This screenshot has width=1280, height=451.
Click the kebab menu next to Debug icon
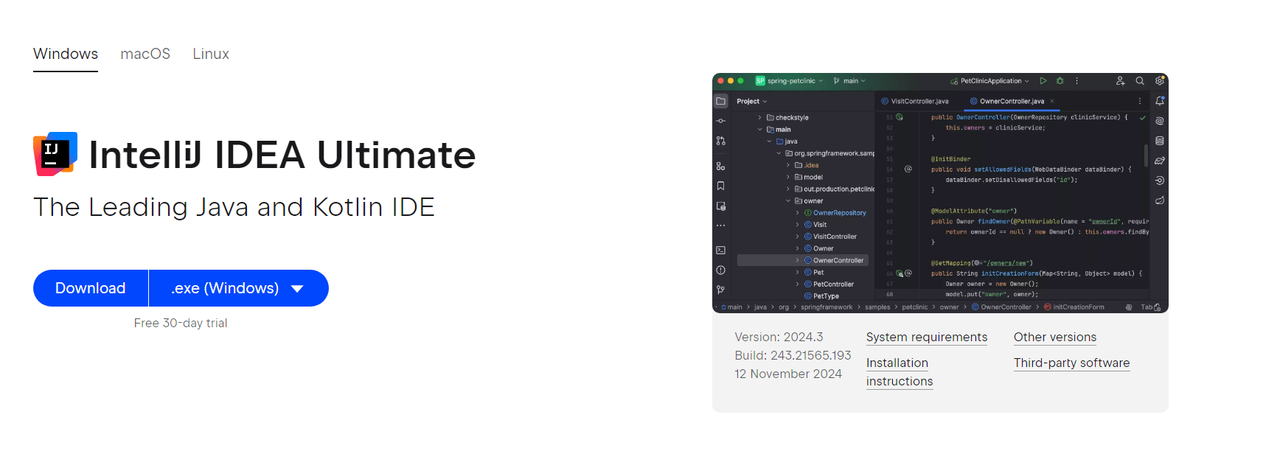coord(1077,80)
